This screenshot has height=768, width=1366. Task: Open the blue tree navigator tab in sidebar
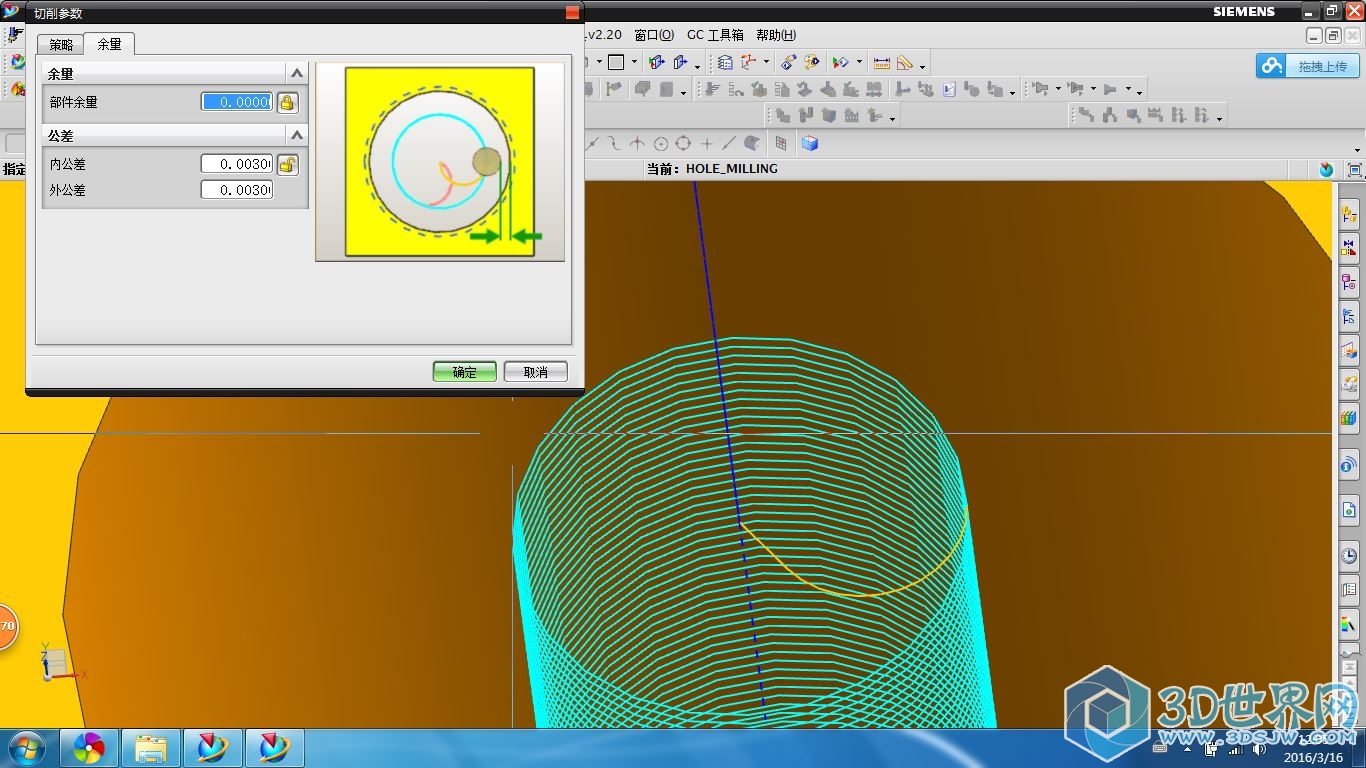[1349, 317]
